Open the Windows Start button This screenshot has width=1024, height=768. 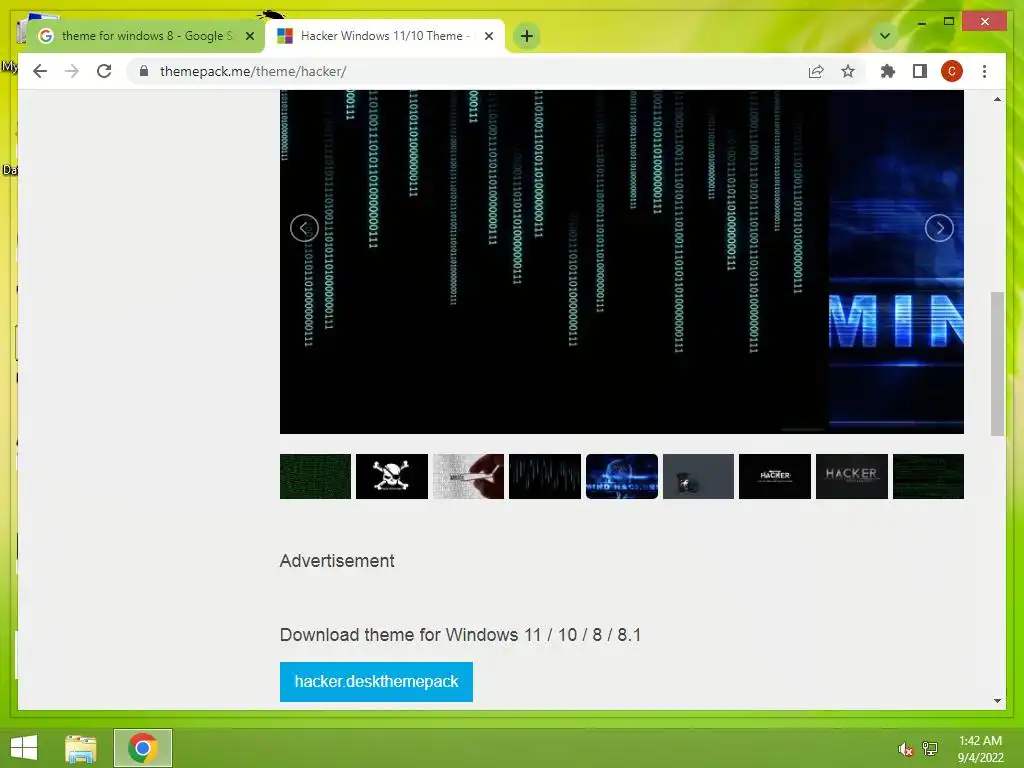[x=24, y=748]
